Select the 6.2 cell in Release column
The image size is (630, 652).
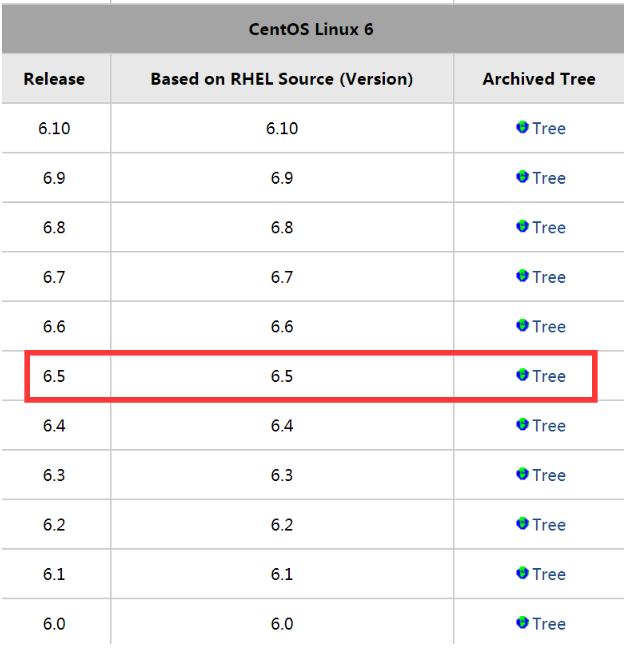[x=54, y=525]
